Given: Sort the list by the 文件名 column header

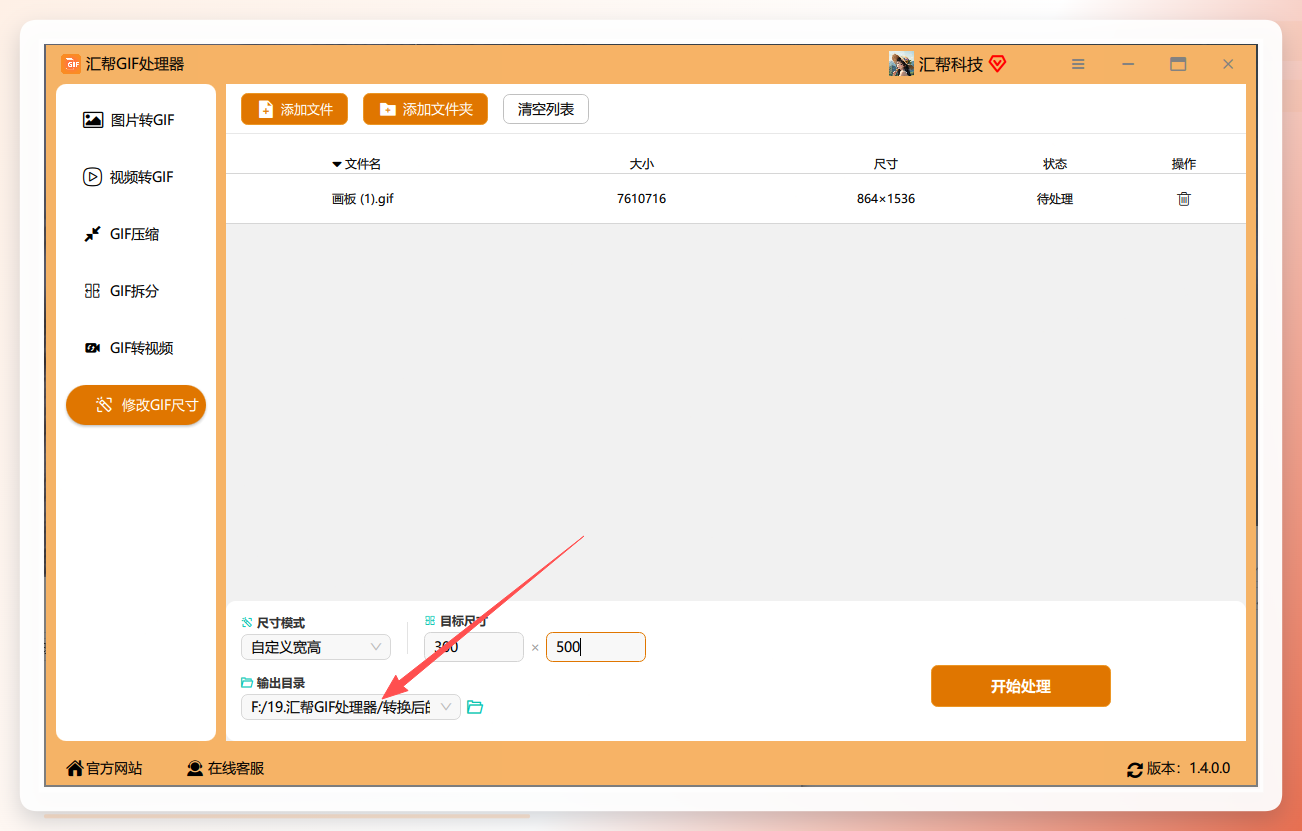Looking at the screenshot, I should [356, 164].
